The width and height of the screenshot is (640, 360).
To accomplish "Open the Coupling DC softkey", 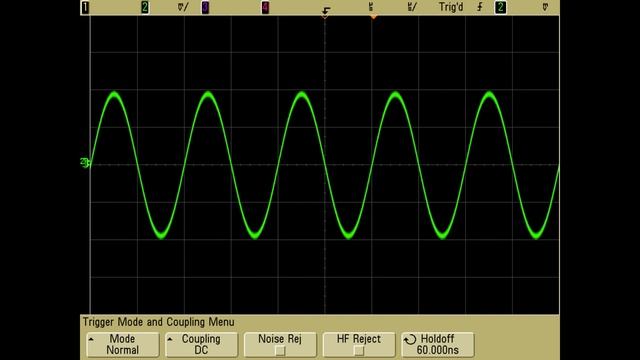I will [201, 344].
